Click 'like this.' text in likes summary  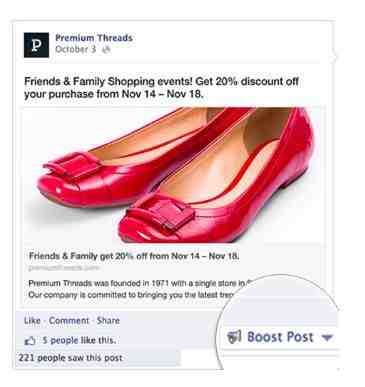click(98, 340)
